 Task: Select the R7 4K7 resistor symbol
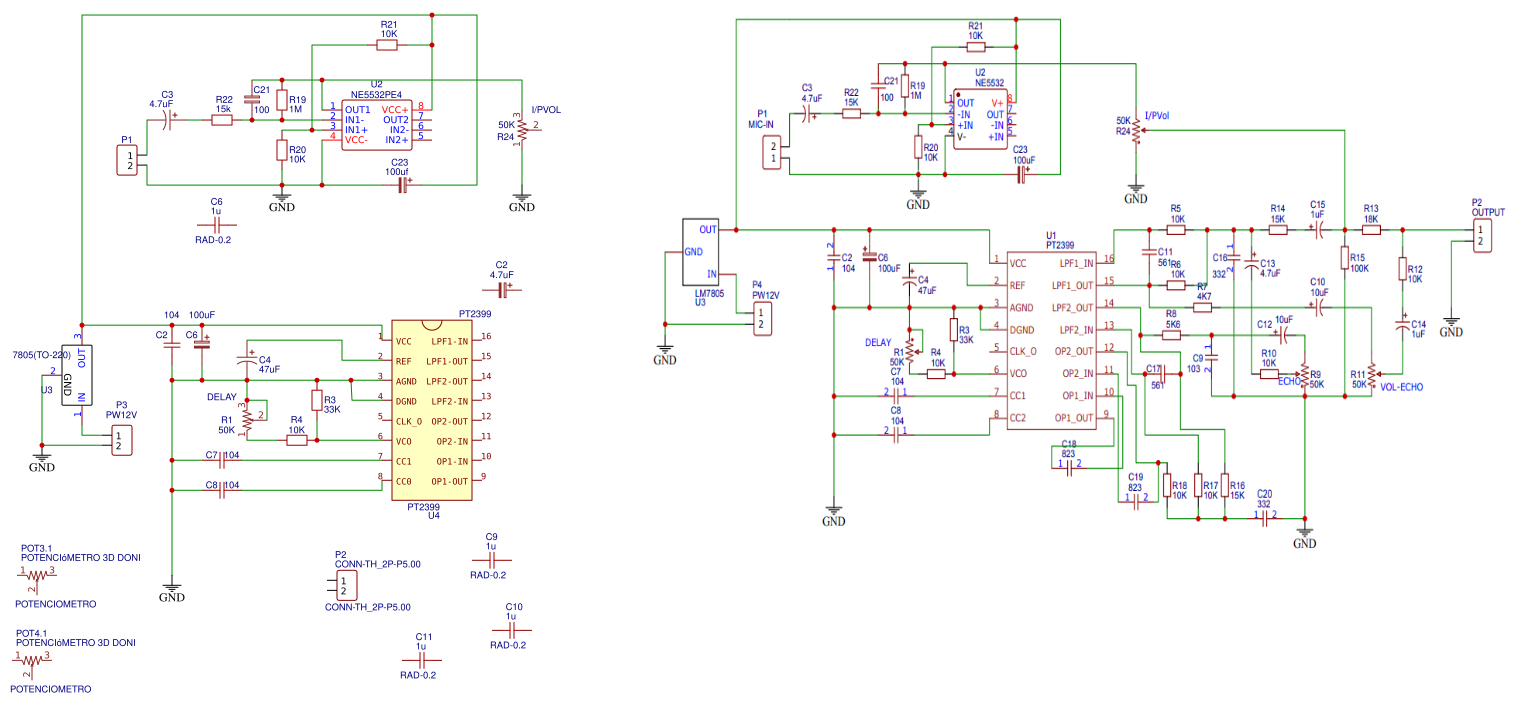[1203, 308]
